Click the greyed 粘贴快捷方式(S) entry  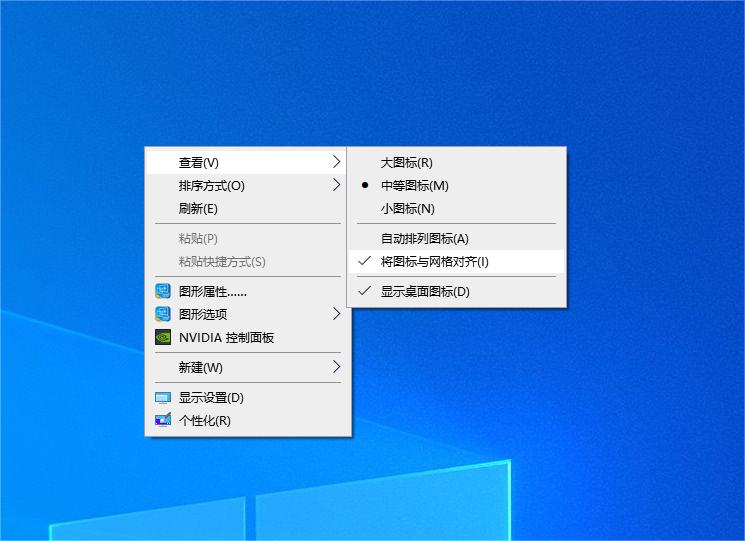coord(222,262)
